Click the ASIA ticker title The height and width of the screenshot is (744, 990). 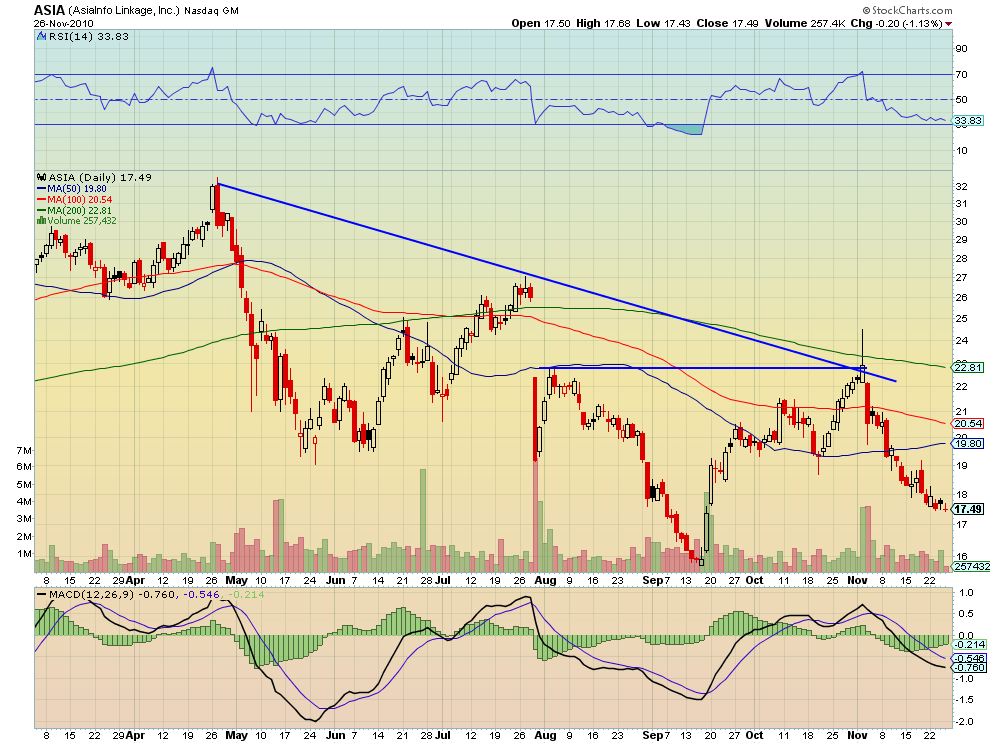tap(49, 10)
